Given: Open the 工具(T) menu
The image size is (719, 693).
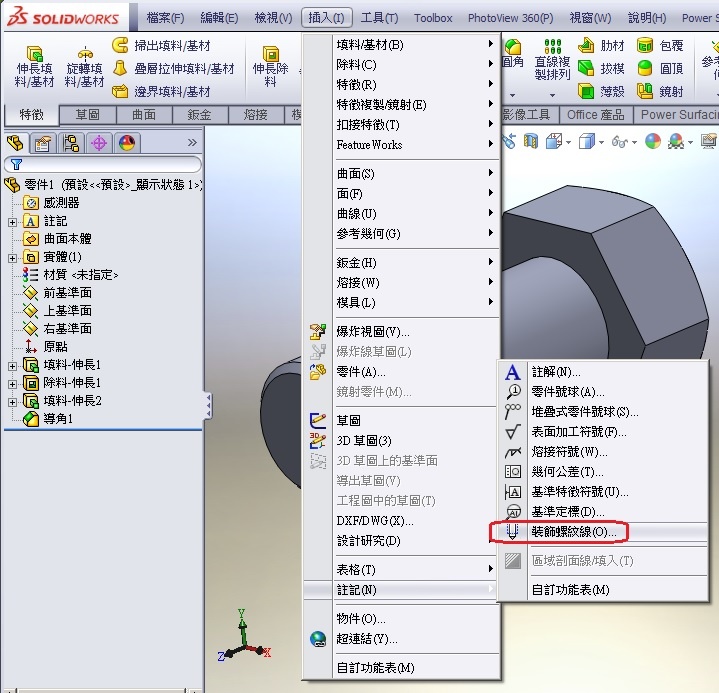Looking at the screenshot, I should [379, 18].
